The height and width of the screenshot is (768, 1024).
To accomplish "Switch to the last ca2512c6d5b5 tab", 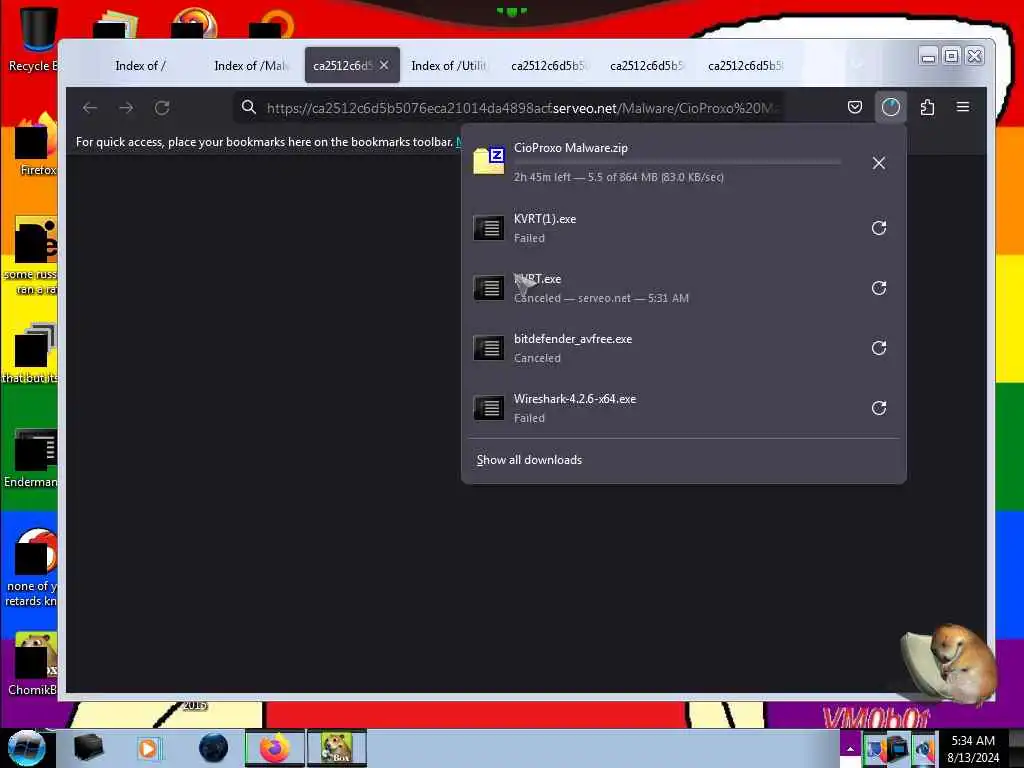I will tap(746, 65).
